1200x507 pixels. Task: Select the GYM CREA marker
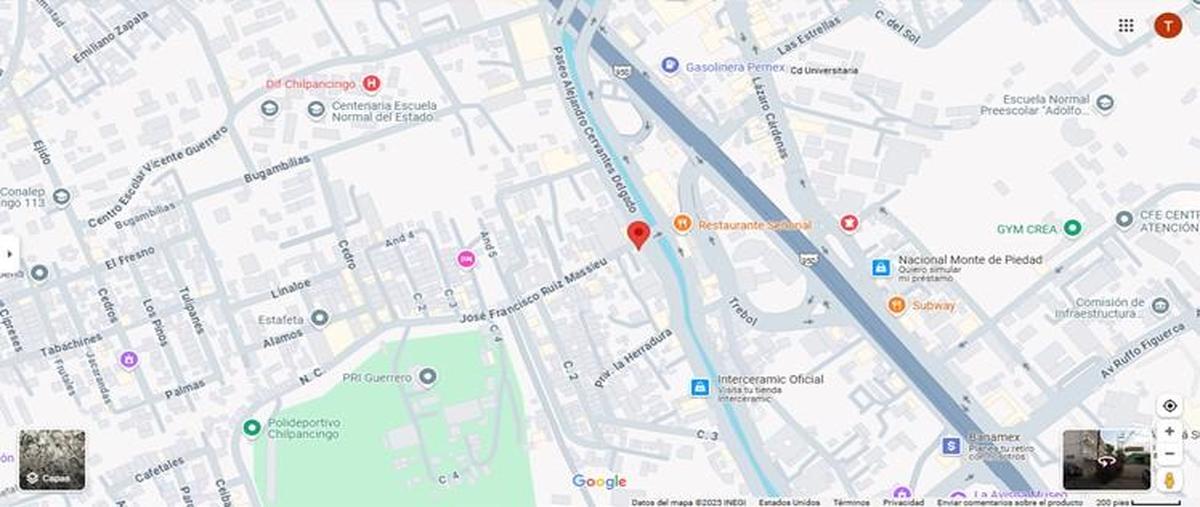tap(1072, 229)
